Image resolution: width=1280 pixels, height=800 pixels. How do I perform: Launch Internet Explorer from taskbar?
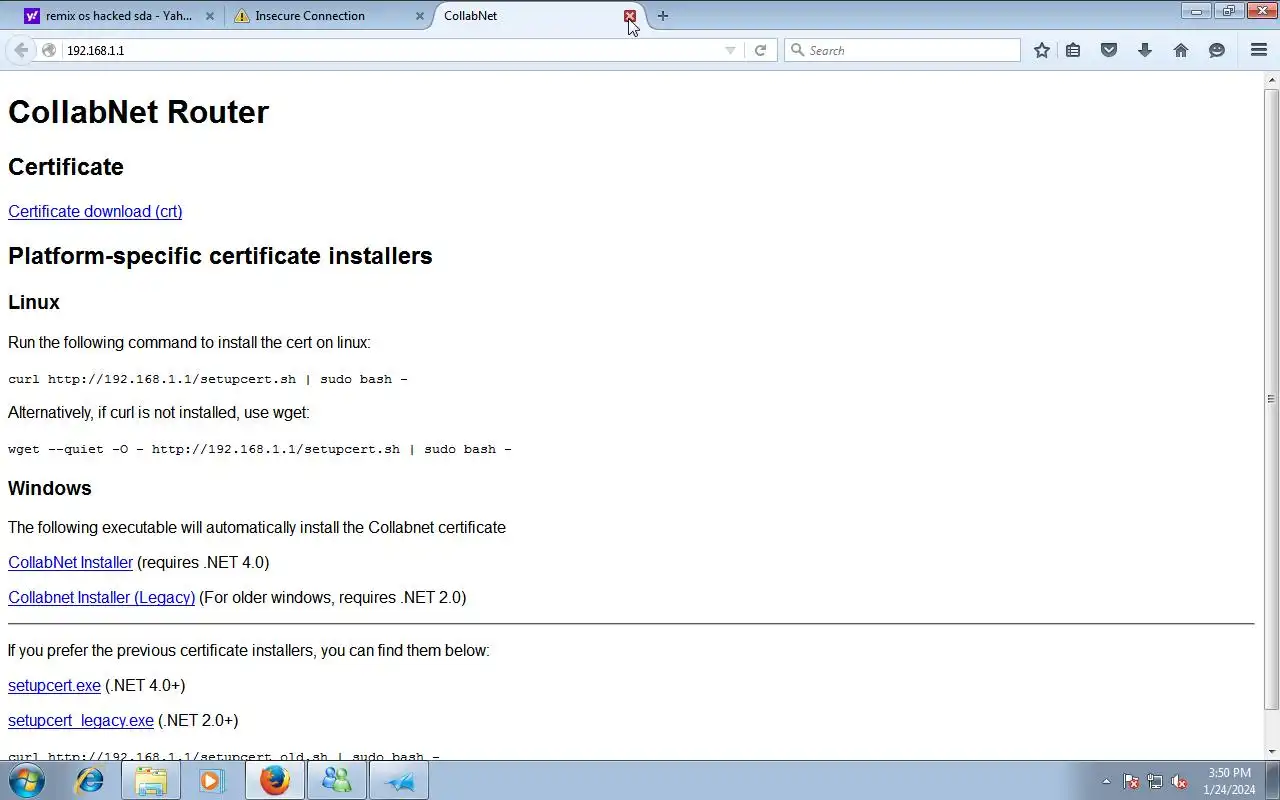[x=89, y=780]
